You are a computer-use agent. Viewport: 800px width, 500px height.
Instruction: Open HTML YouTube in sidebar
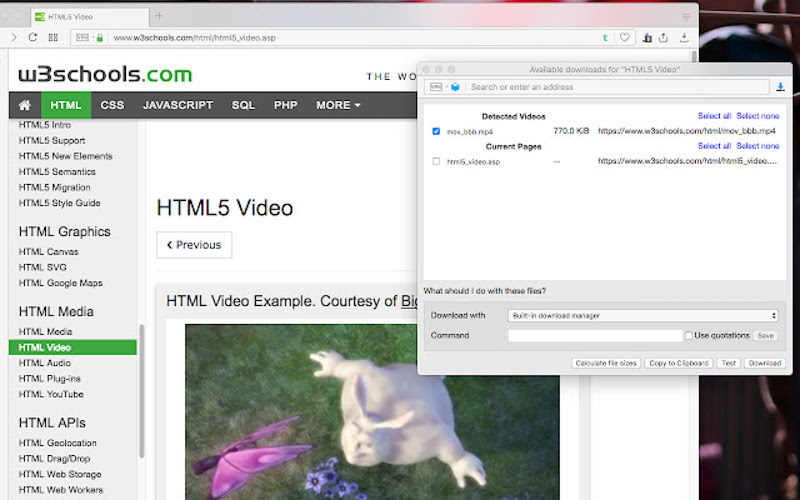[x=51, y=394]
